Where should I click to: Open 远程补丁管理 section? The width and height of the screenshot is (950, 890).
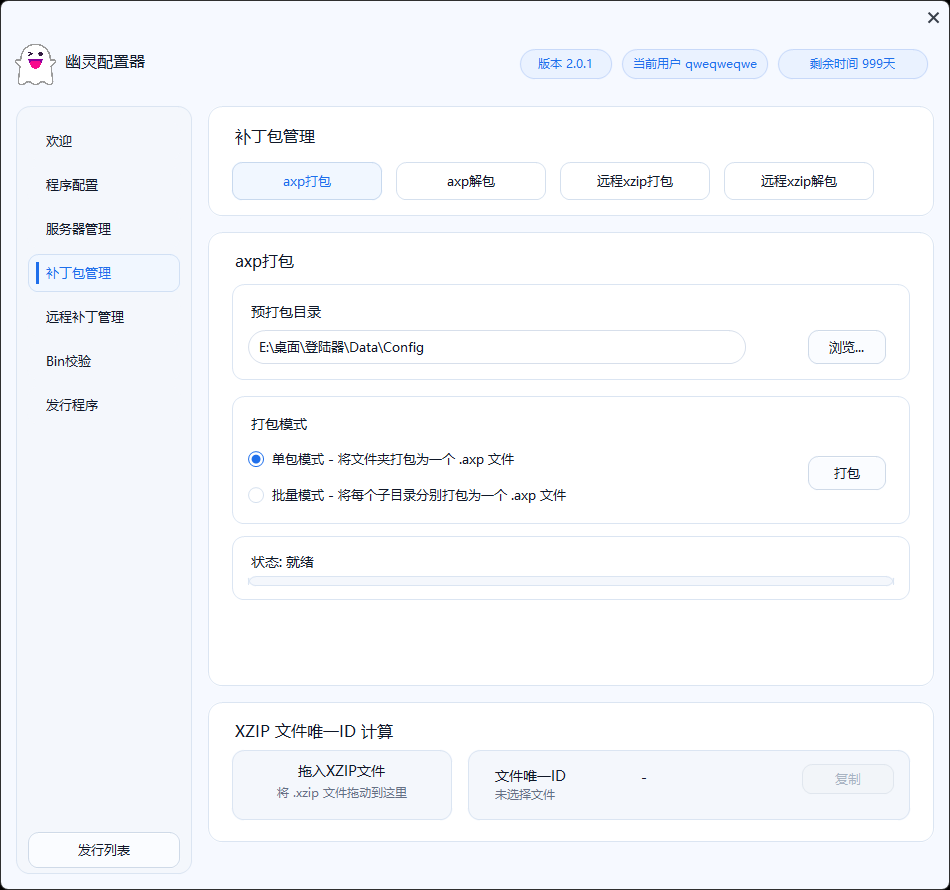tap(104, 317)
